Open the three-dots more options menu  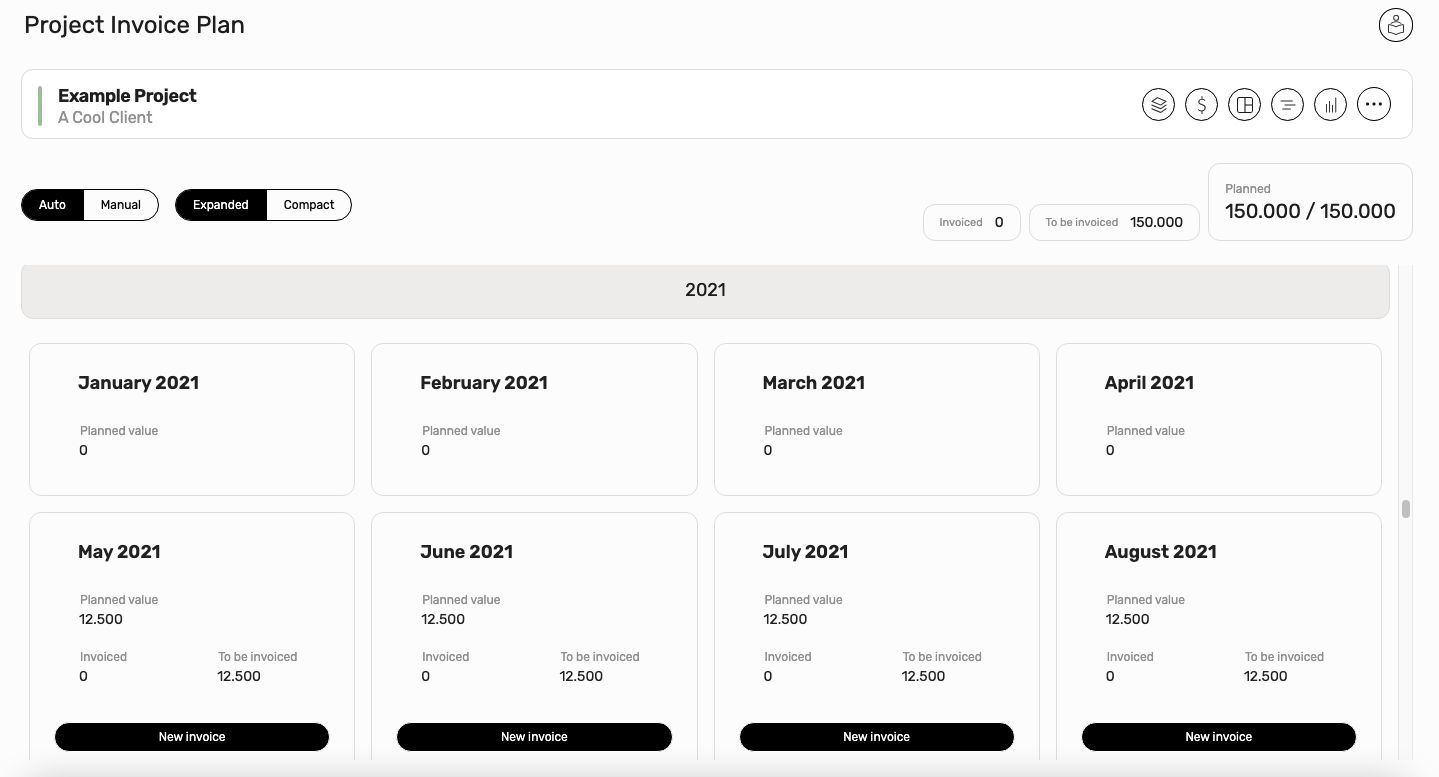(1374, 104)
